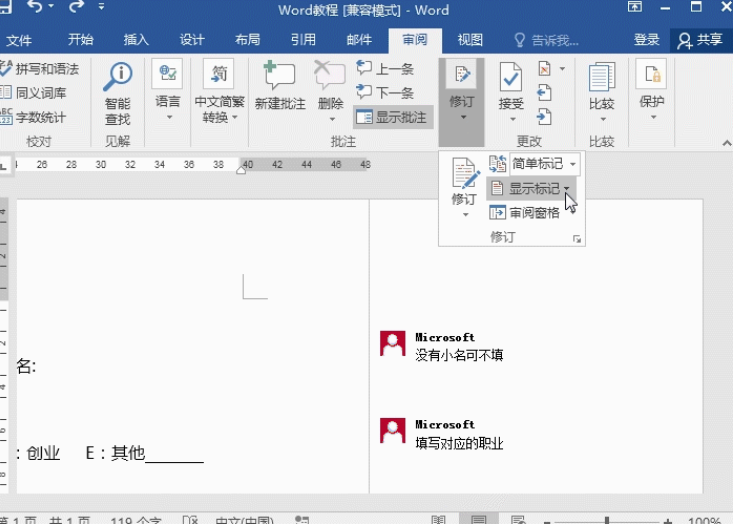Click the 告诉我 search box
The image size is (734, 527).
point(547,41)
